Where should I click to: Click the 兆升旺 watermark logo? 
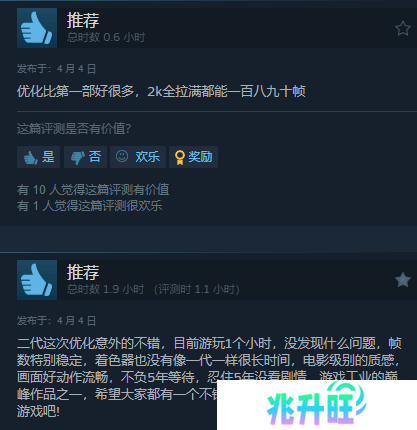[x=317, y=405]
